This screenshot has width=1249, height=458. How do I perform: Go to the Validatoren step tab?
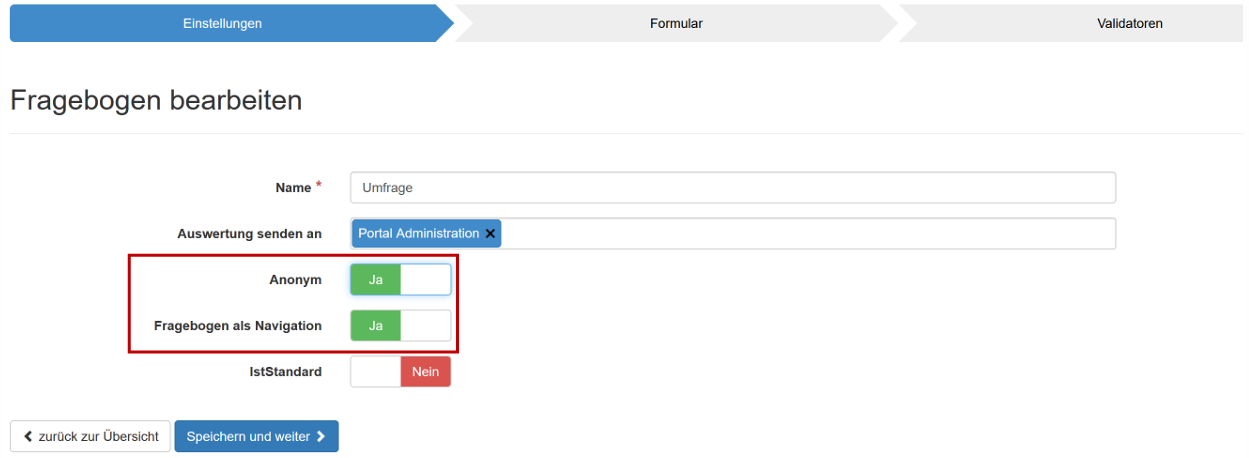[x=1129, y=23]
